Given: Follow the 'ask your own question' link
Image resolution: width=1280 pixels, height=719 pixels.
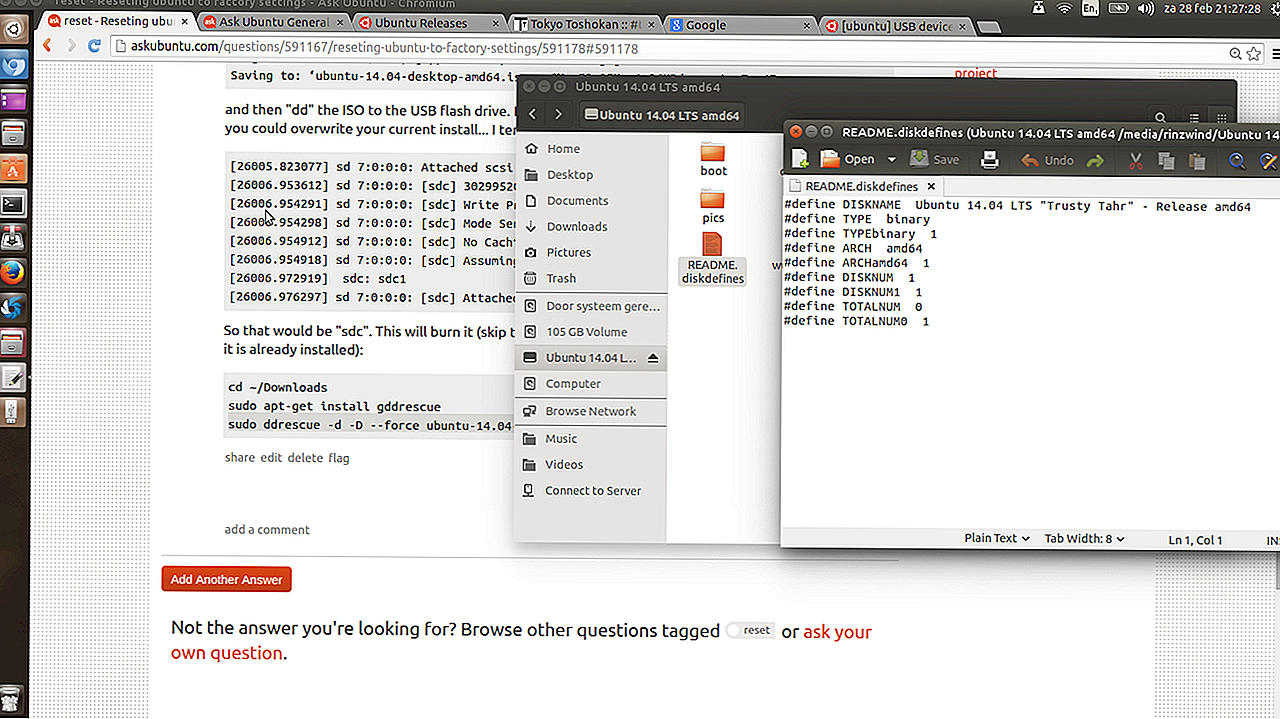Looking at the screenshot, I should 837,632.
